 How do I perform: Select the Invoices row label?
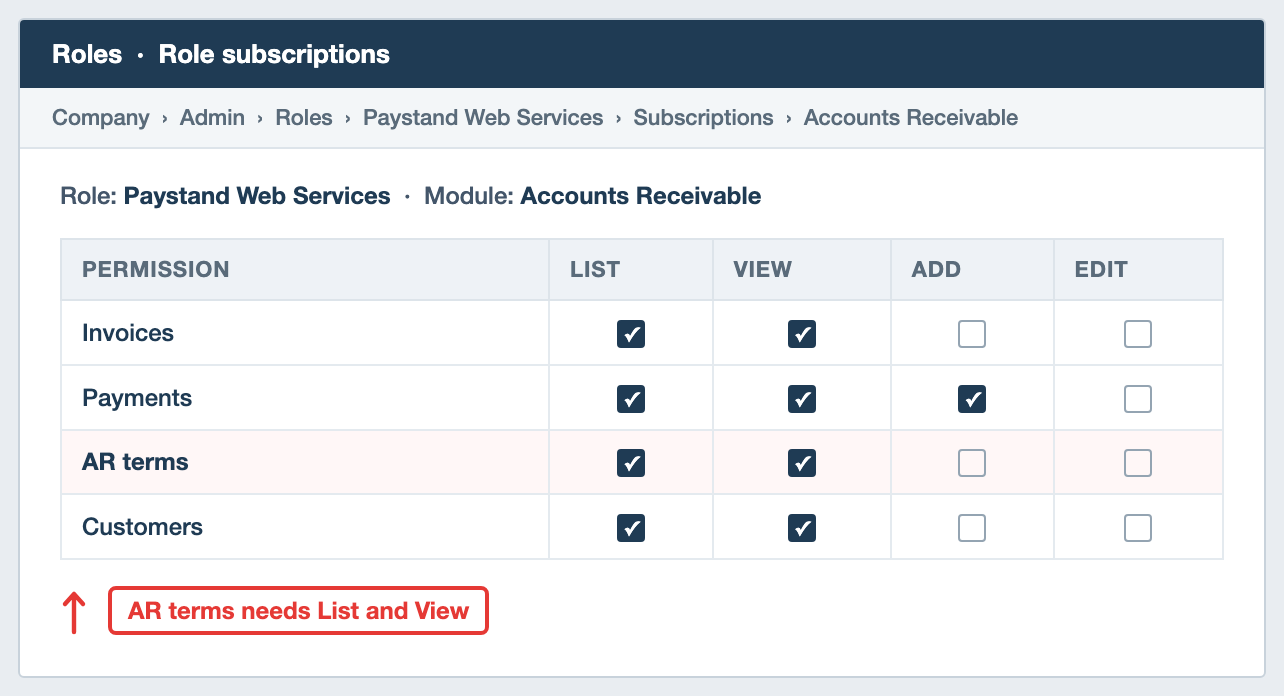[x=128, y=333]
